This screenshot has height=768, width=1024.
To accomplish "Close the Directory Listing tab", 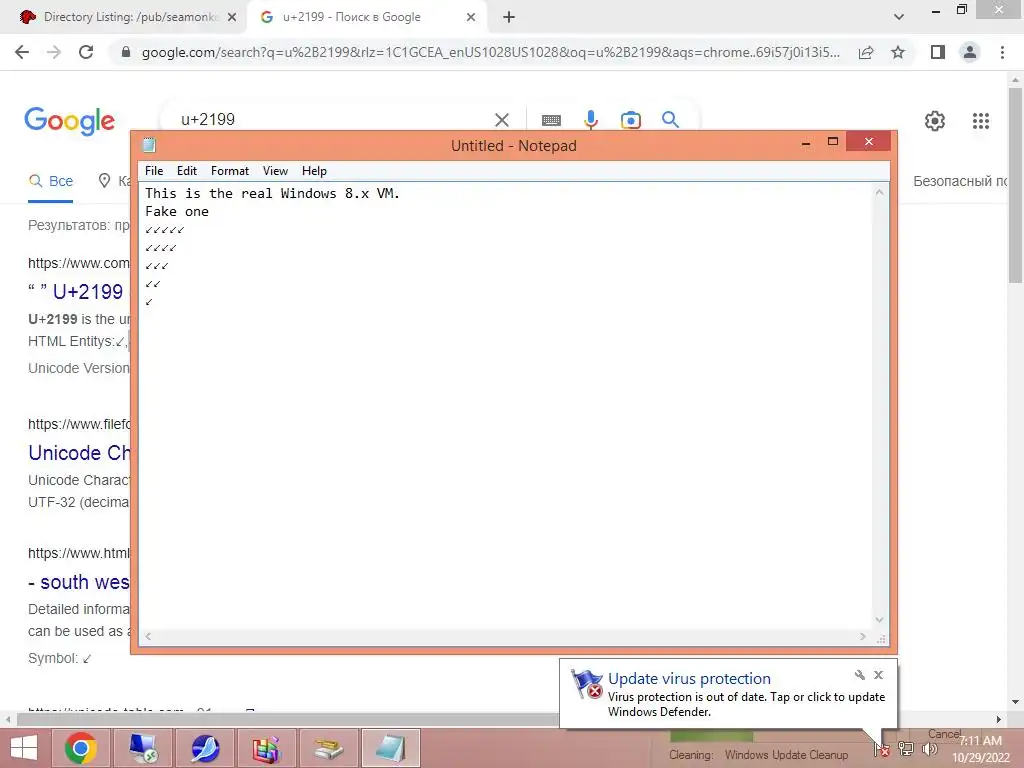I will pyautogui.click(x=232, y=18).
